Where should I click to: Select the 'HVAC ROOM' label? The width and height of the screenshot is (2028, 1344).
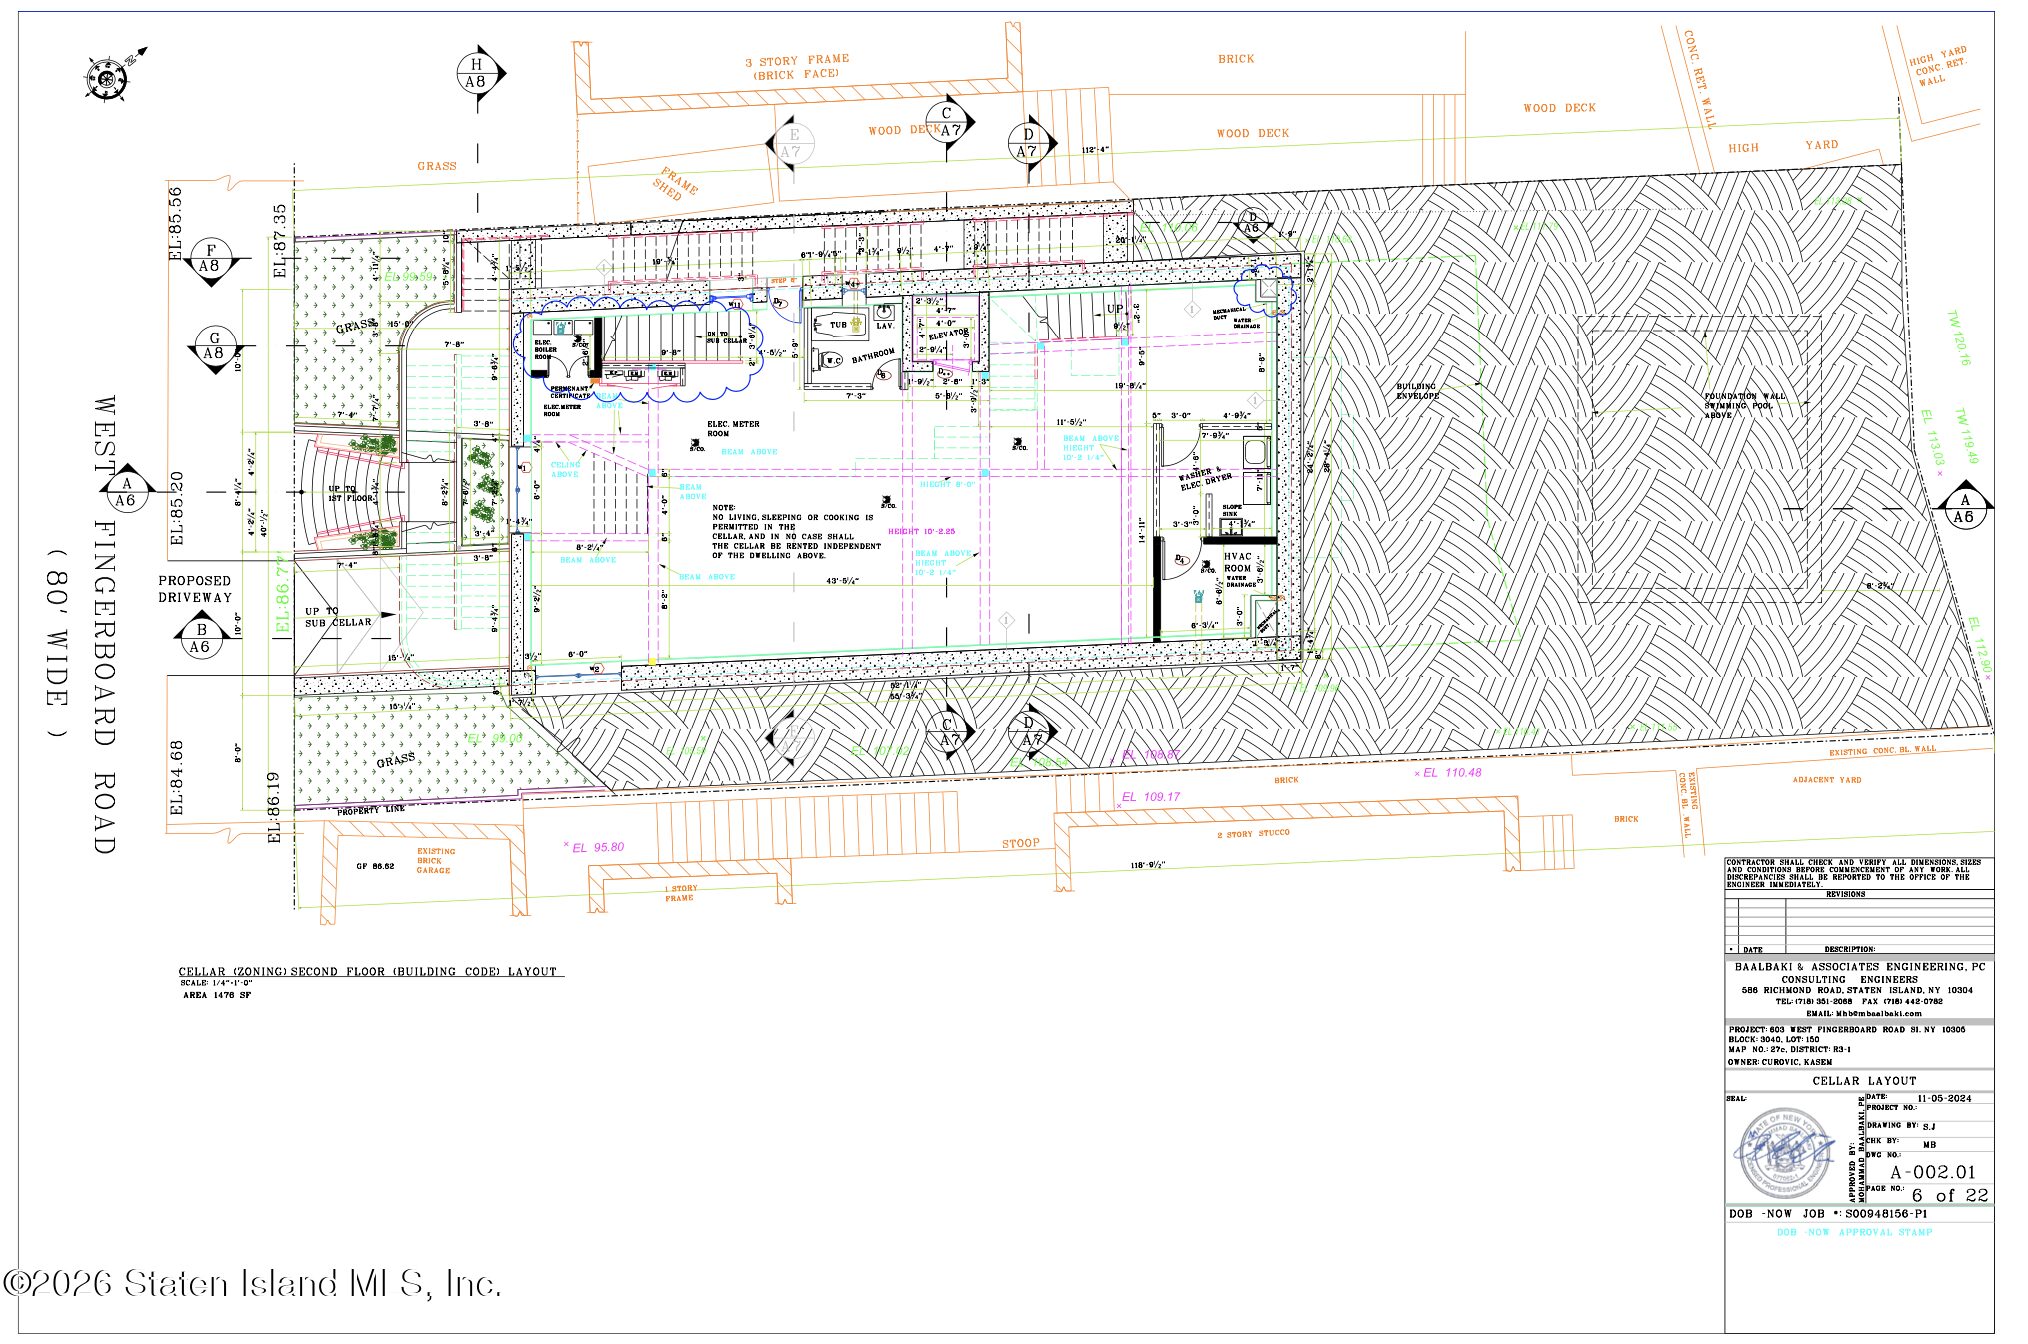[1238, 562]
